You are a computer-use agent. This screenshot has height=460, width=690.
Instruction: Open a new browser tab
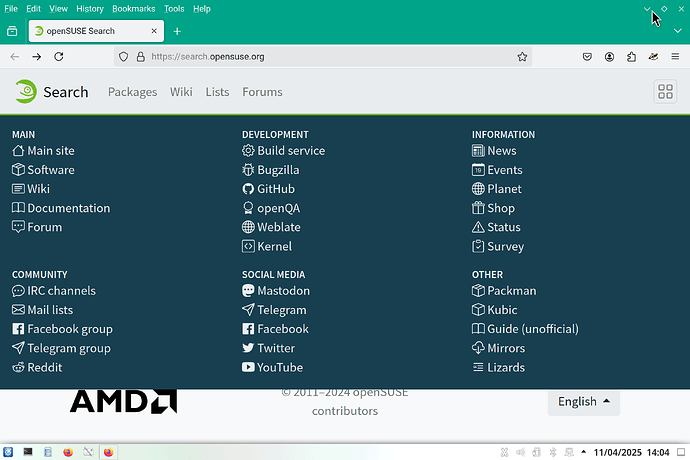tap(177, 31)
